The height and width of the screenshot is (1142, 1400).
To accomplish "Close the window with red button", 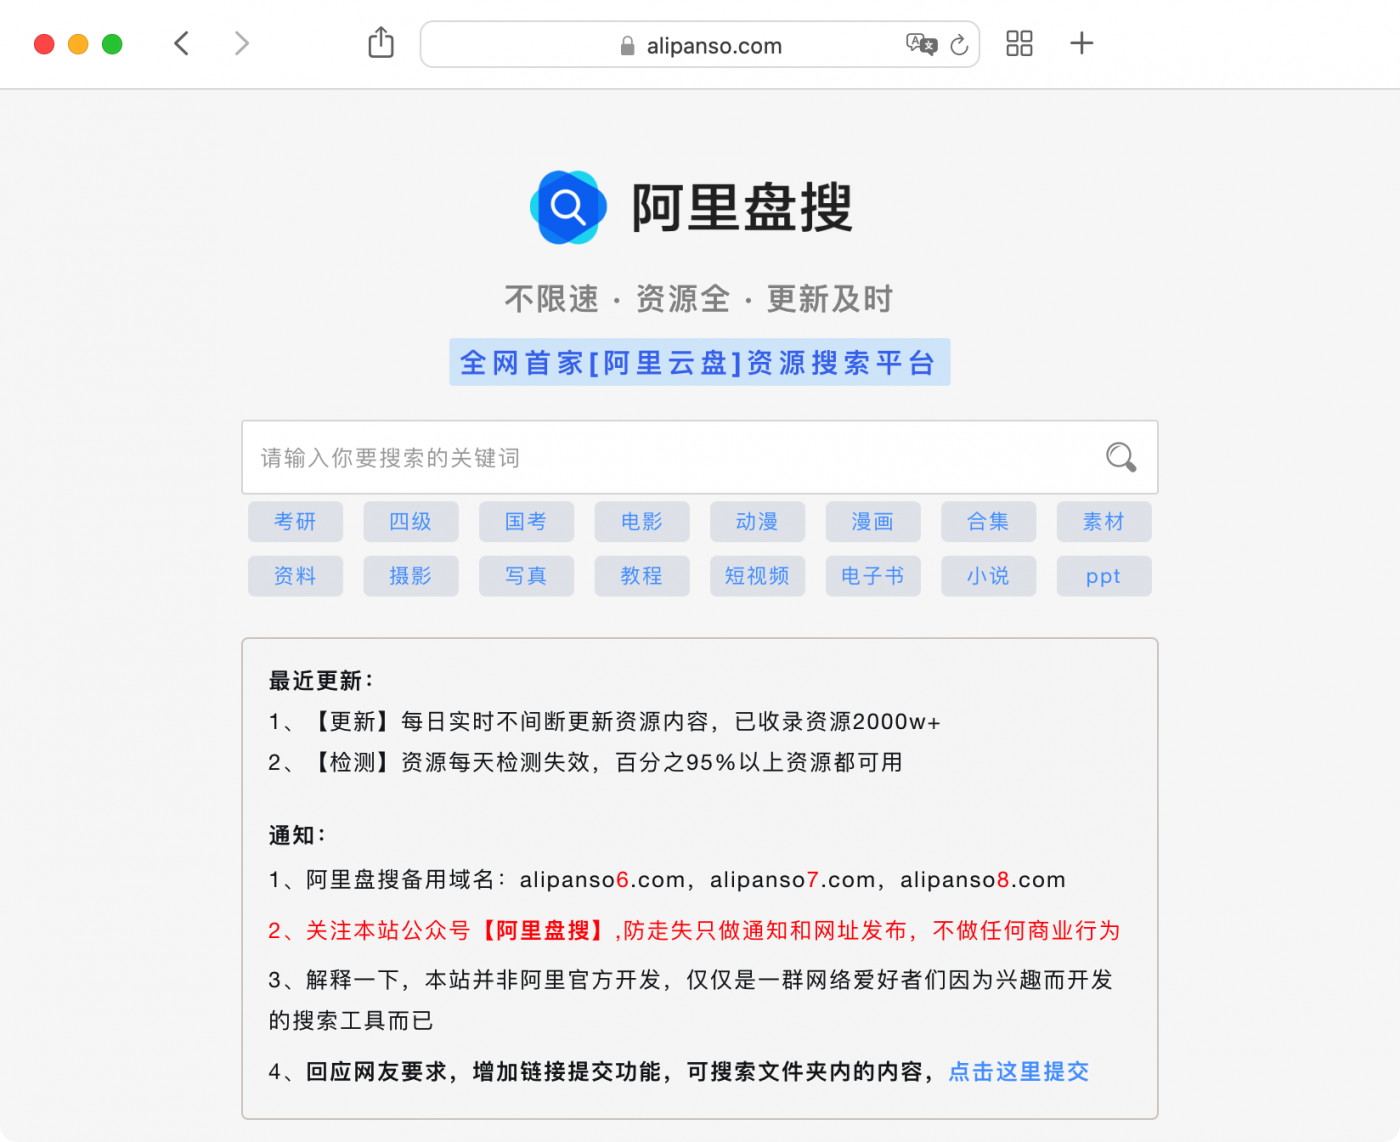I will (x=44, y=44).
